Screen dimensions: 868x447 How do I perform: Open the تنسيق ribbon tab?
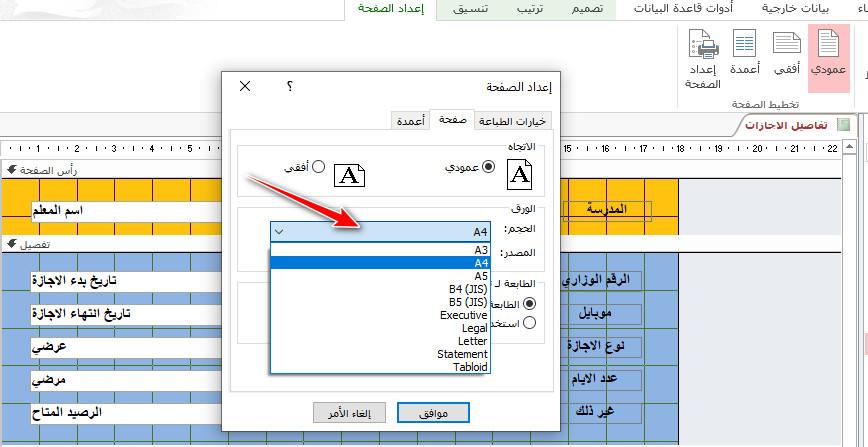point(470,9)
